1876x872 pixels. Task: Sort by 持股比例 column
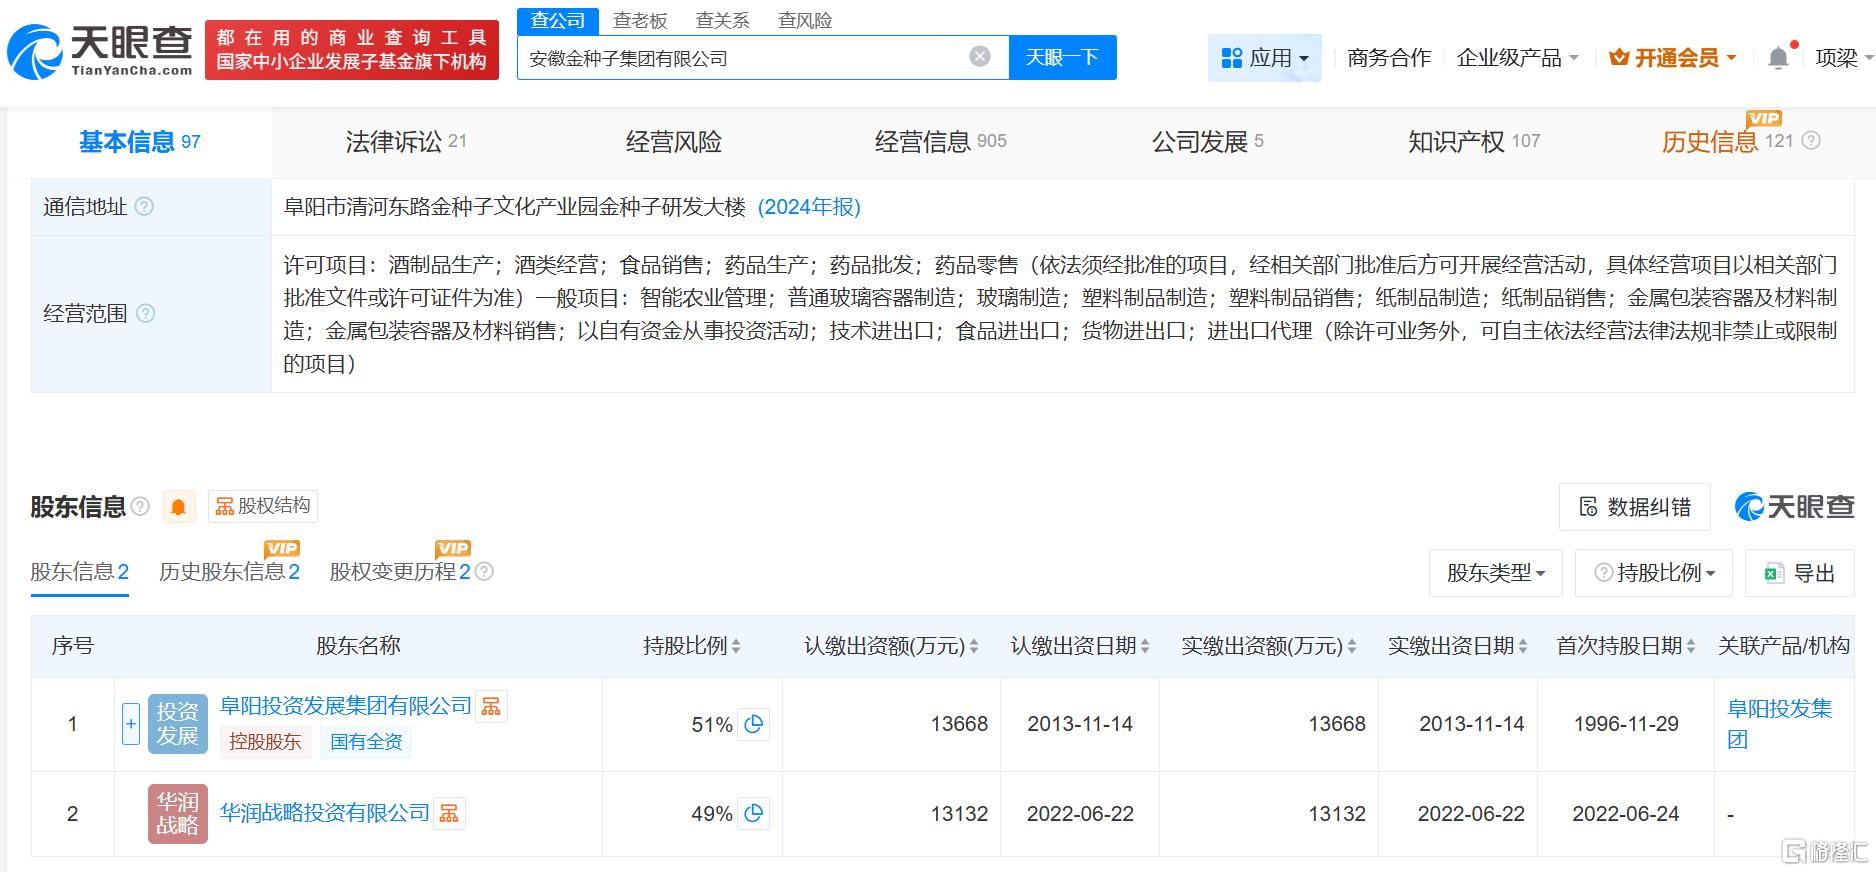point(736,647)
